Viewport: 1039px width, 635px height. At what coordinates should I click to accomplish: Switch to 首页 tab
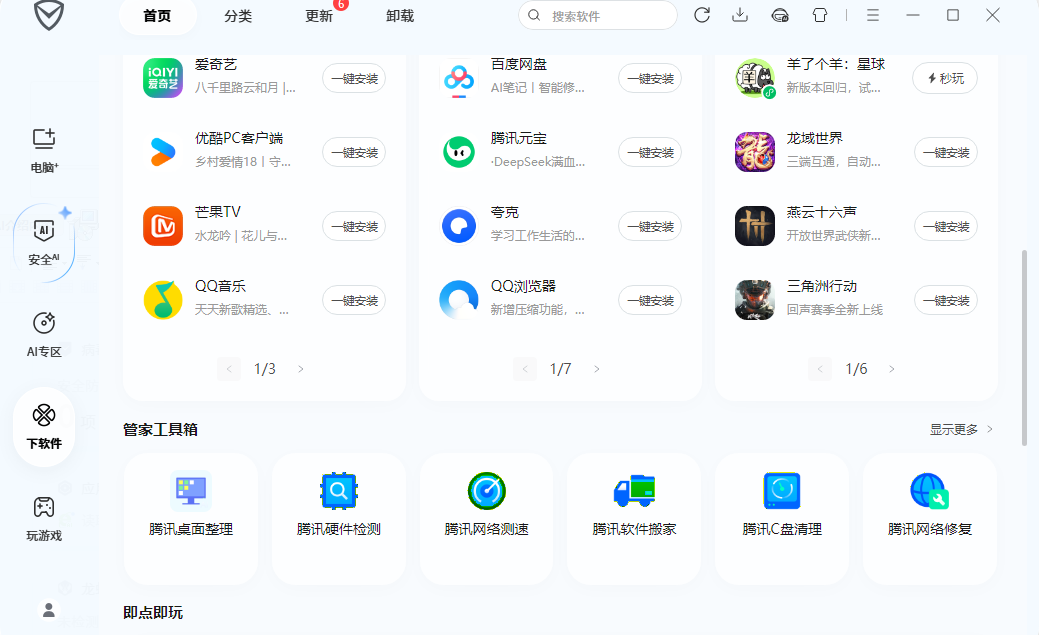[x=158, y=16]
